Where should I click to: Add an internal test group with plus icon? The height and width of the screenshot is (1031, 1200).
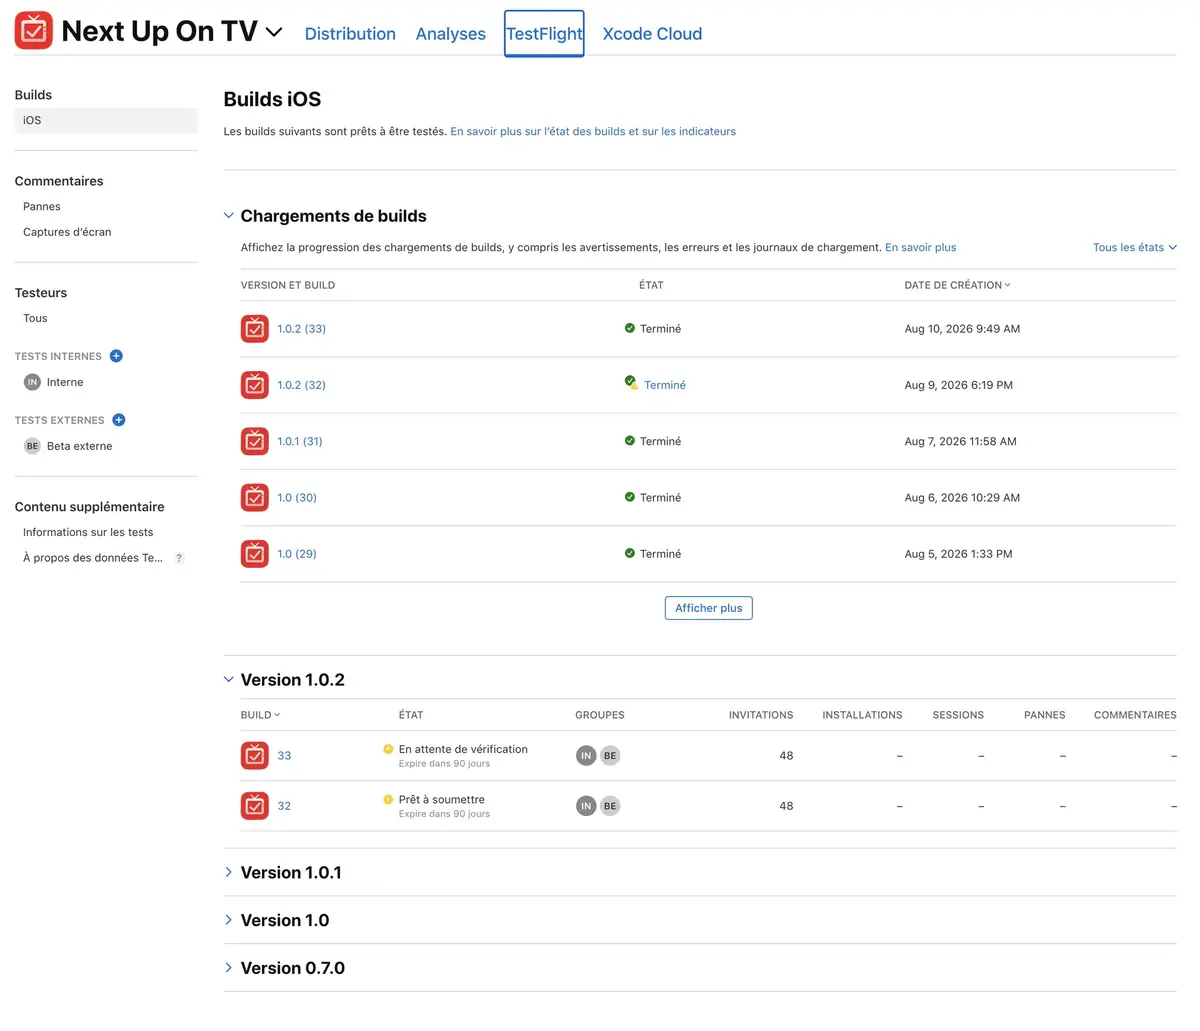coord(116,356)
